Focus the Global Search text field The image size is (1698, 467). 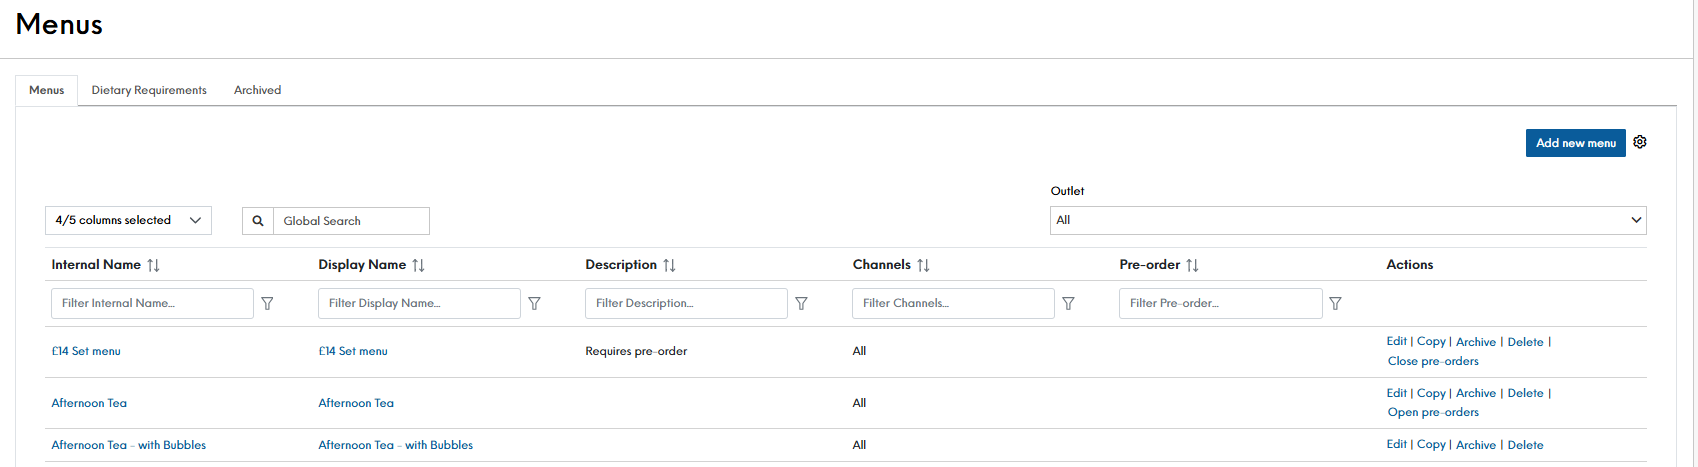tap(350, 221)
